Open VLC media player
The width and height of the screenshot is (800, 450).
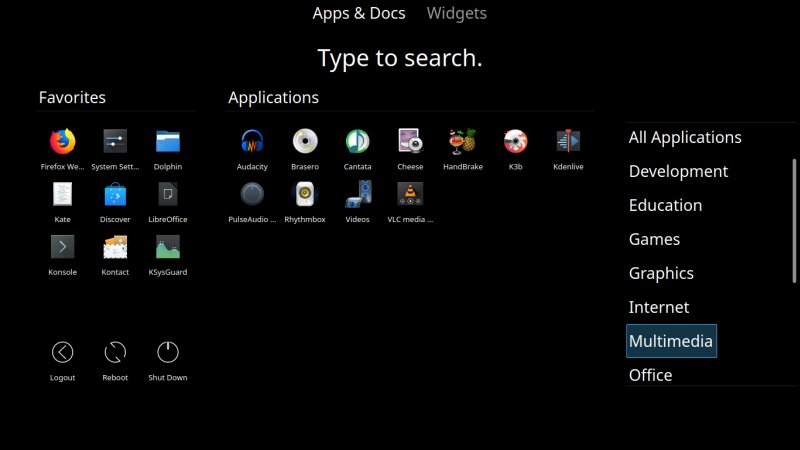[410, 194]
